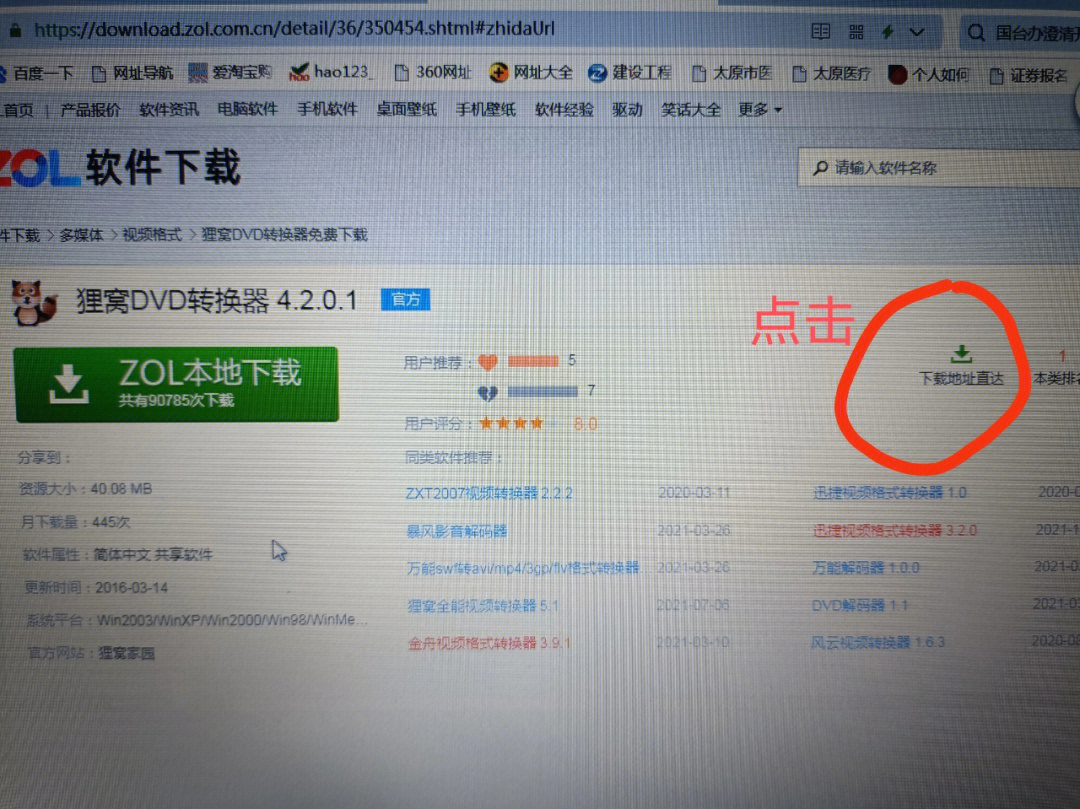Open the 爱淘宝购 bookmark
This screenshot has width=1080, height=809.
pos(230,72)
